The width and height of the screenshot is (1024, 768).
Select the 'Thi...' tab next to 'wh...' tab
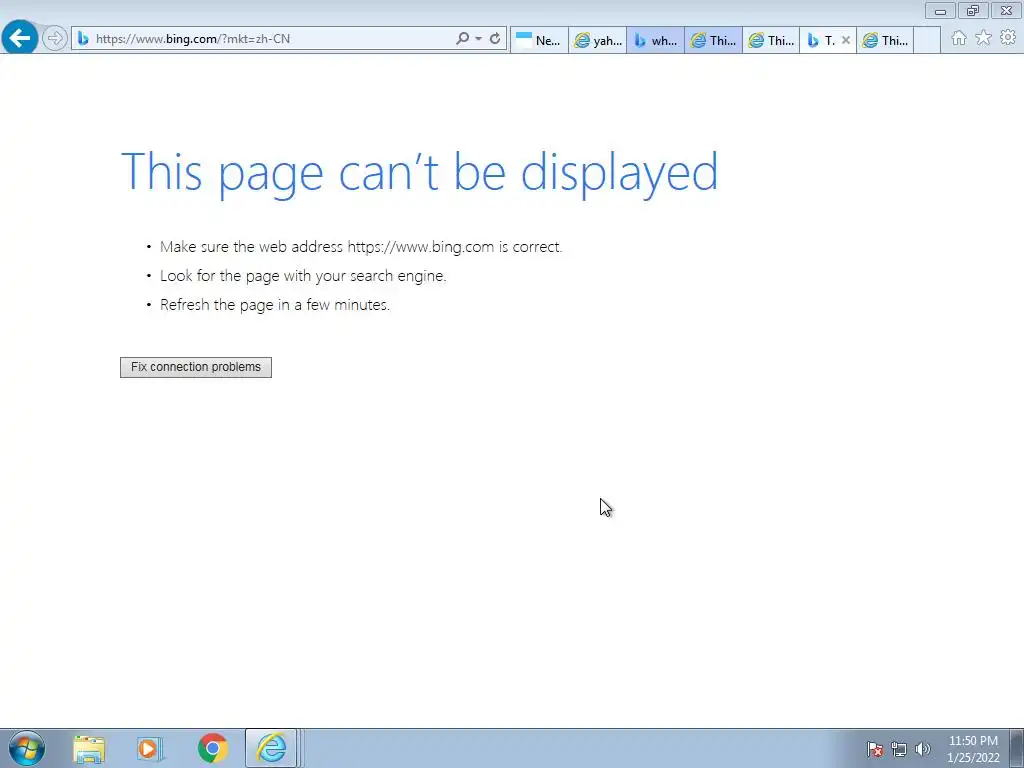(x=713, y=40)
